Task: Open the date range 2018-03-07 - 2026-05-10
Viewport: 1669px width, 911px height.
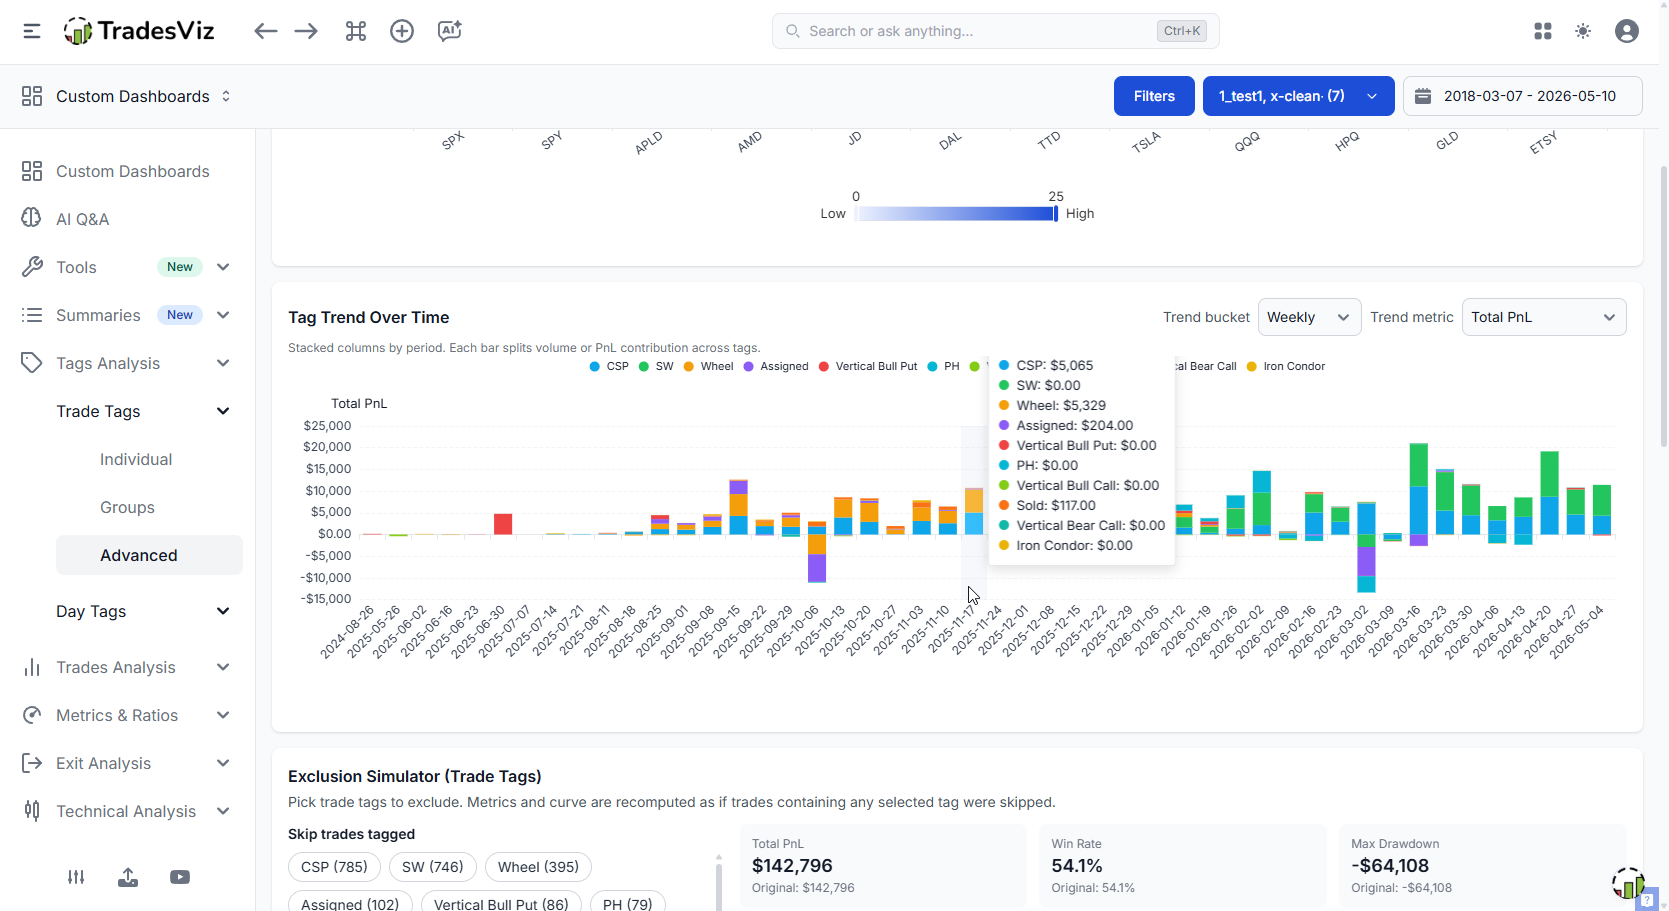Action: coord(1523,96)
